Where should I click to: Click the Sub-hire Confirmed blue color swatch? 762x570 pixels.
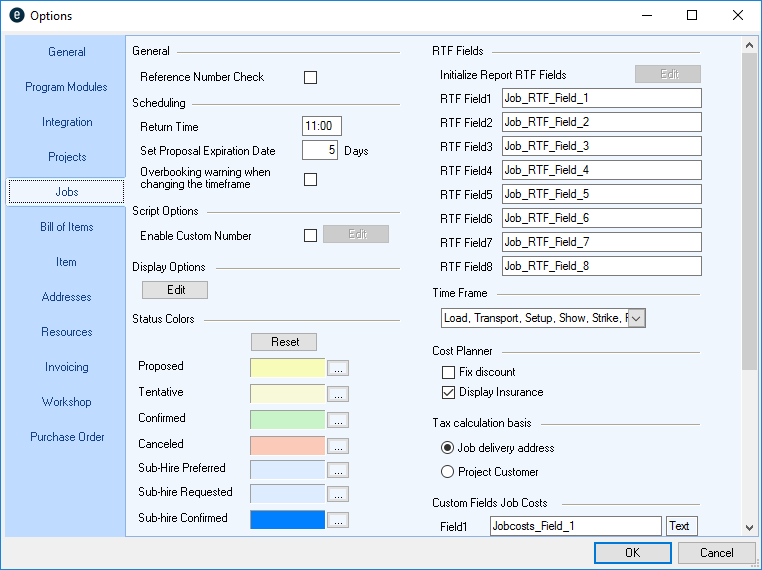[x=287, y=520]
